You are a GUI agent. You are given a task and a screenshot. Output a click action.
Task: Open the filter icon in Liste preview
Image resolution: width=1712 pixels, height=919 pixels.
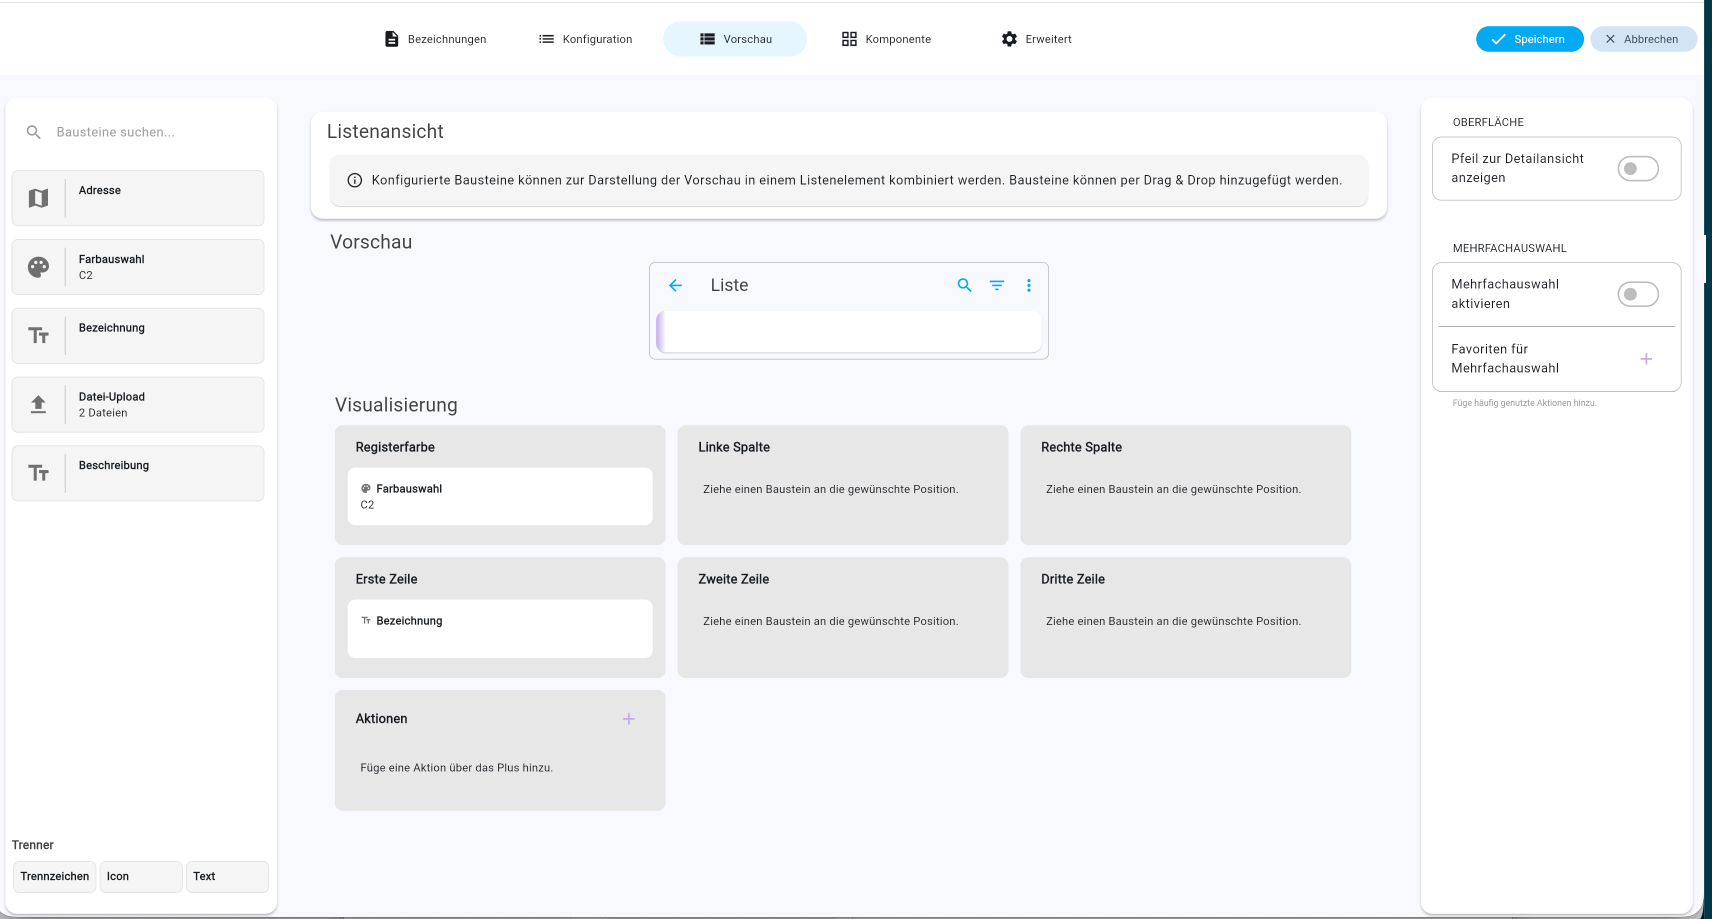pos(997,285)
